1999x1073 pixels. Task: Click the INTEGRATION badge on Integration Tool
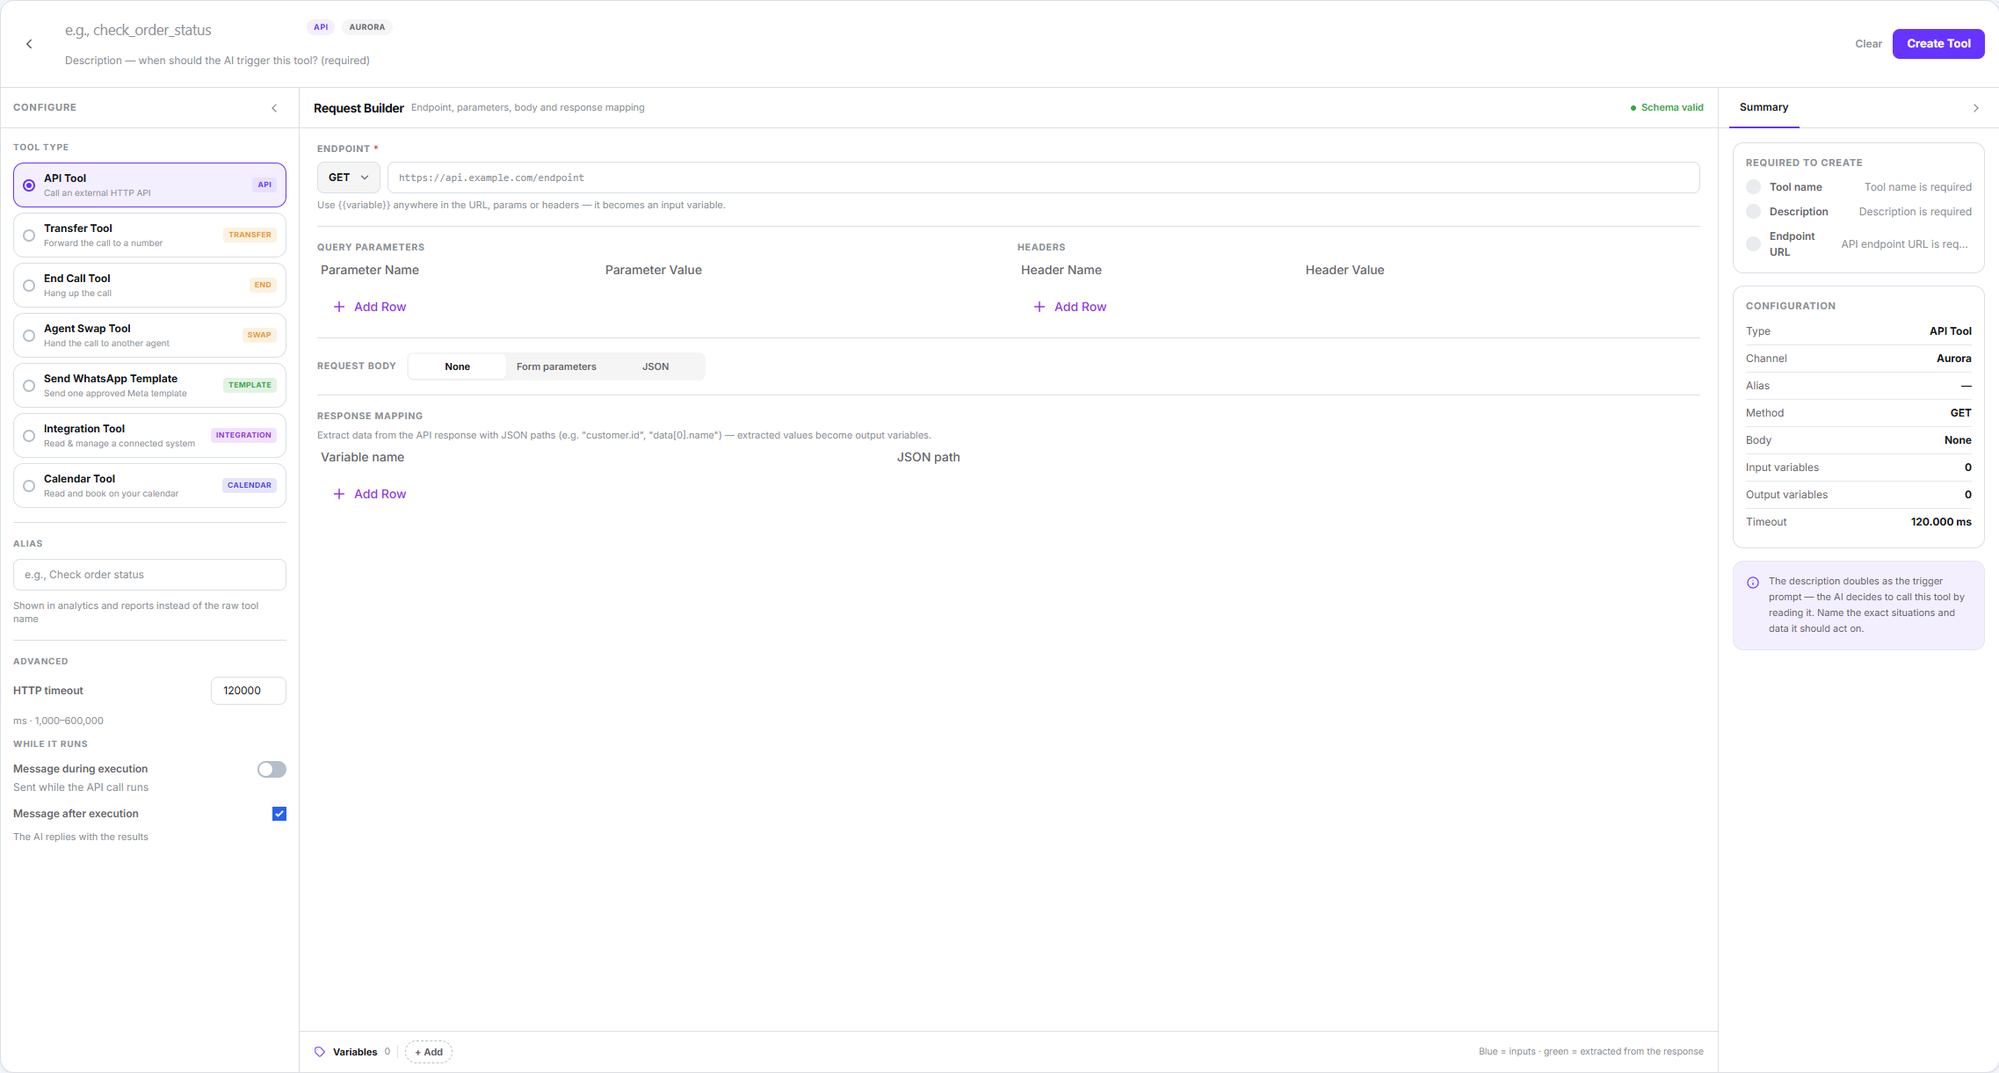(244, 435)
